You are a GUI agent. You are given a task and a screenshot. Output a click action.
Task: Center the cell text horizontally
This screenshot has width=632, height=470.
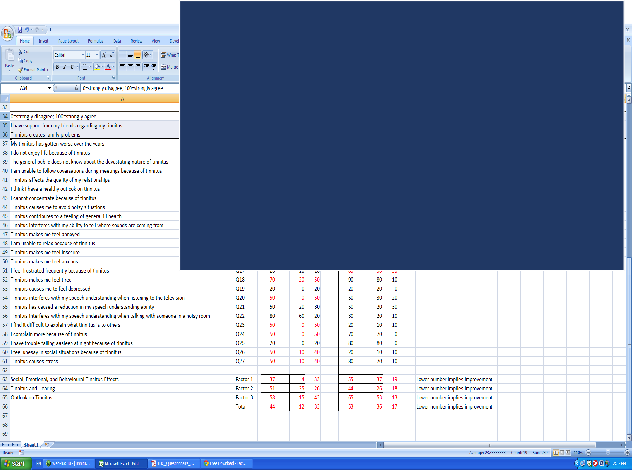click(130, 67)
